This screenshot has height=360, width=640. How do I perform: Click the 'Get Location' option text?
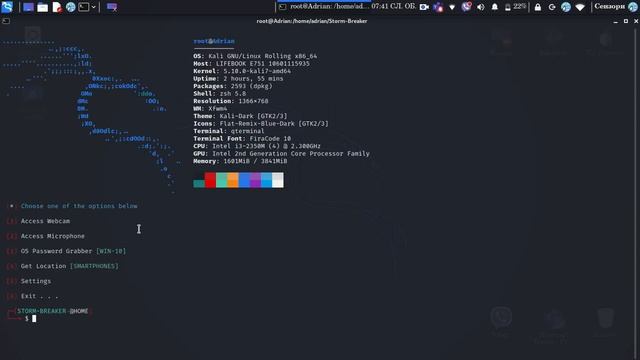click(x=43, y=266)
